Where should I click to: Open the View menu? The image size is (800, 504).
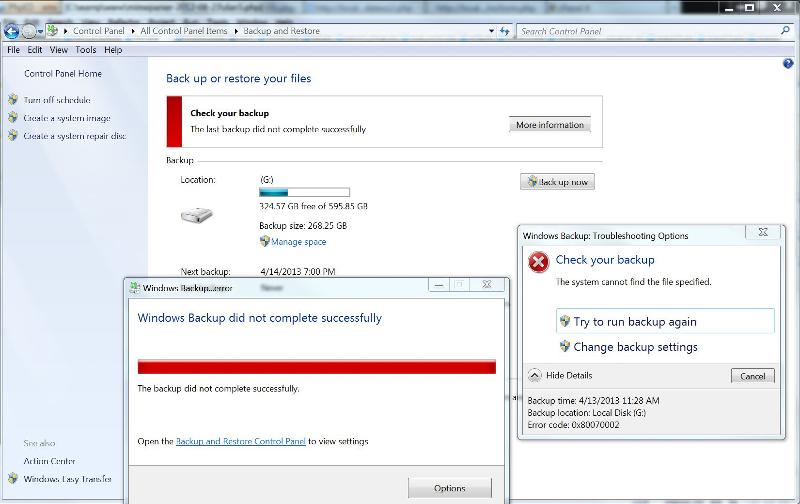click(x=59, y=49)
